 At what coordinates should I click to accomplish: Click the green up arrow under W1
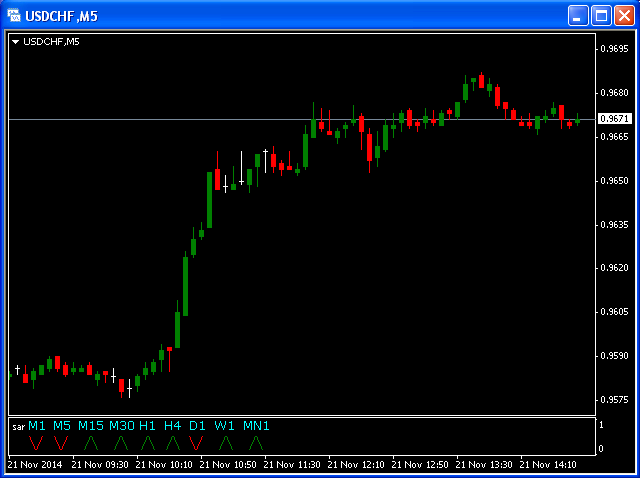tap(225, 442)
